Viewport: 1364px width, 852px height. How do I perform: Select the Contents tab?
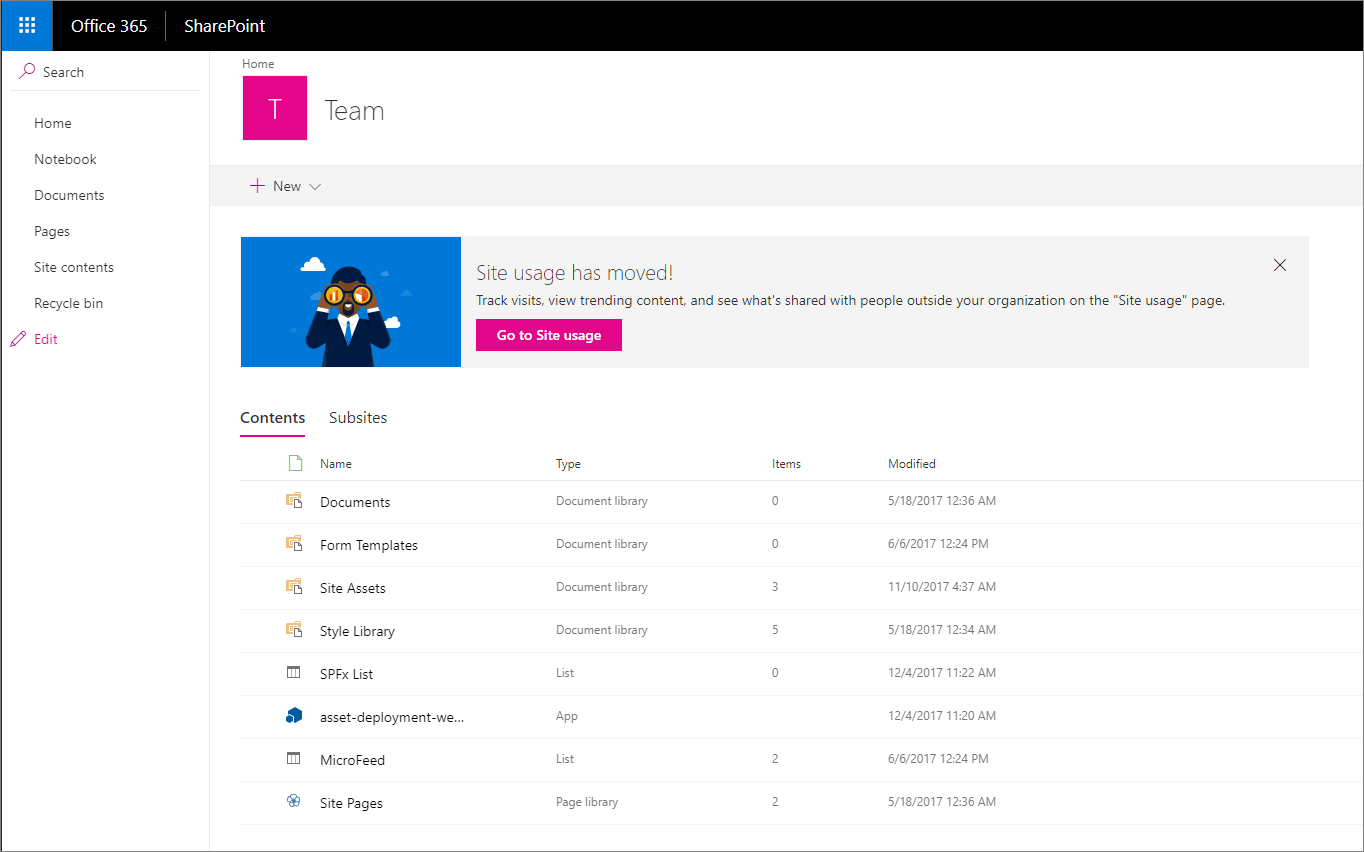pyautogui.click(x=272, y=417)
